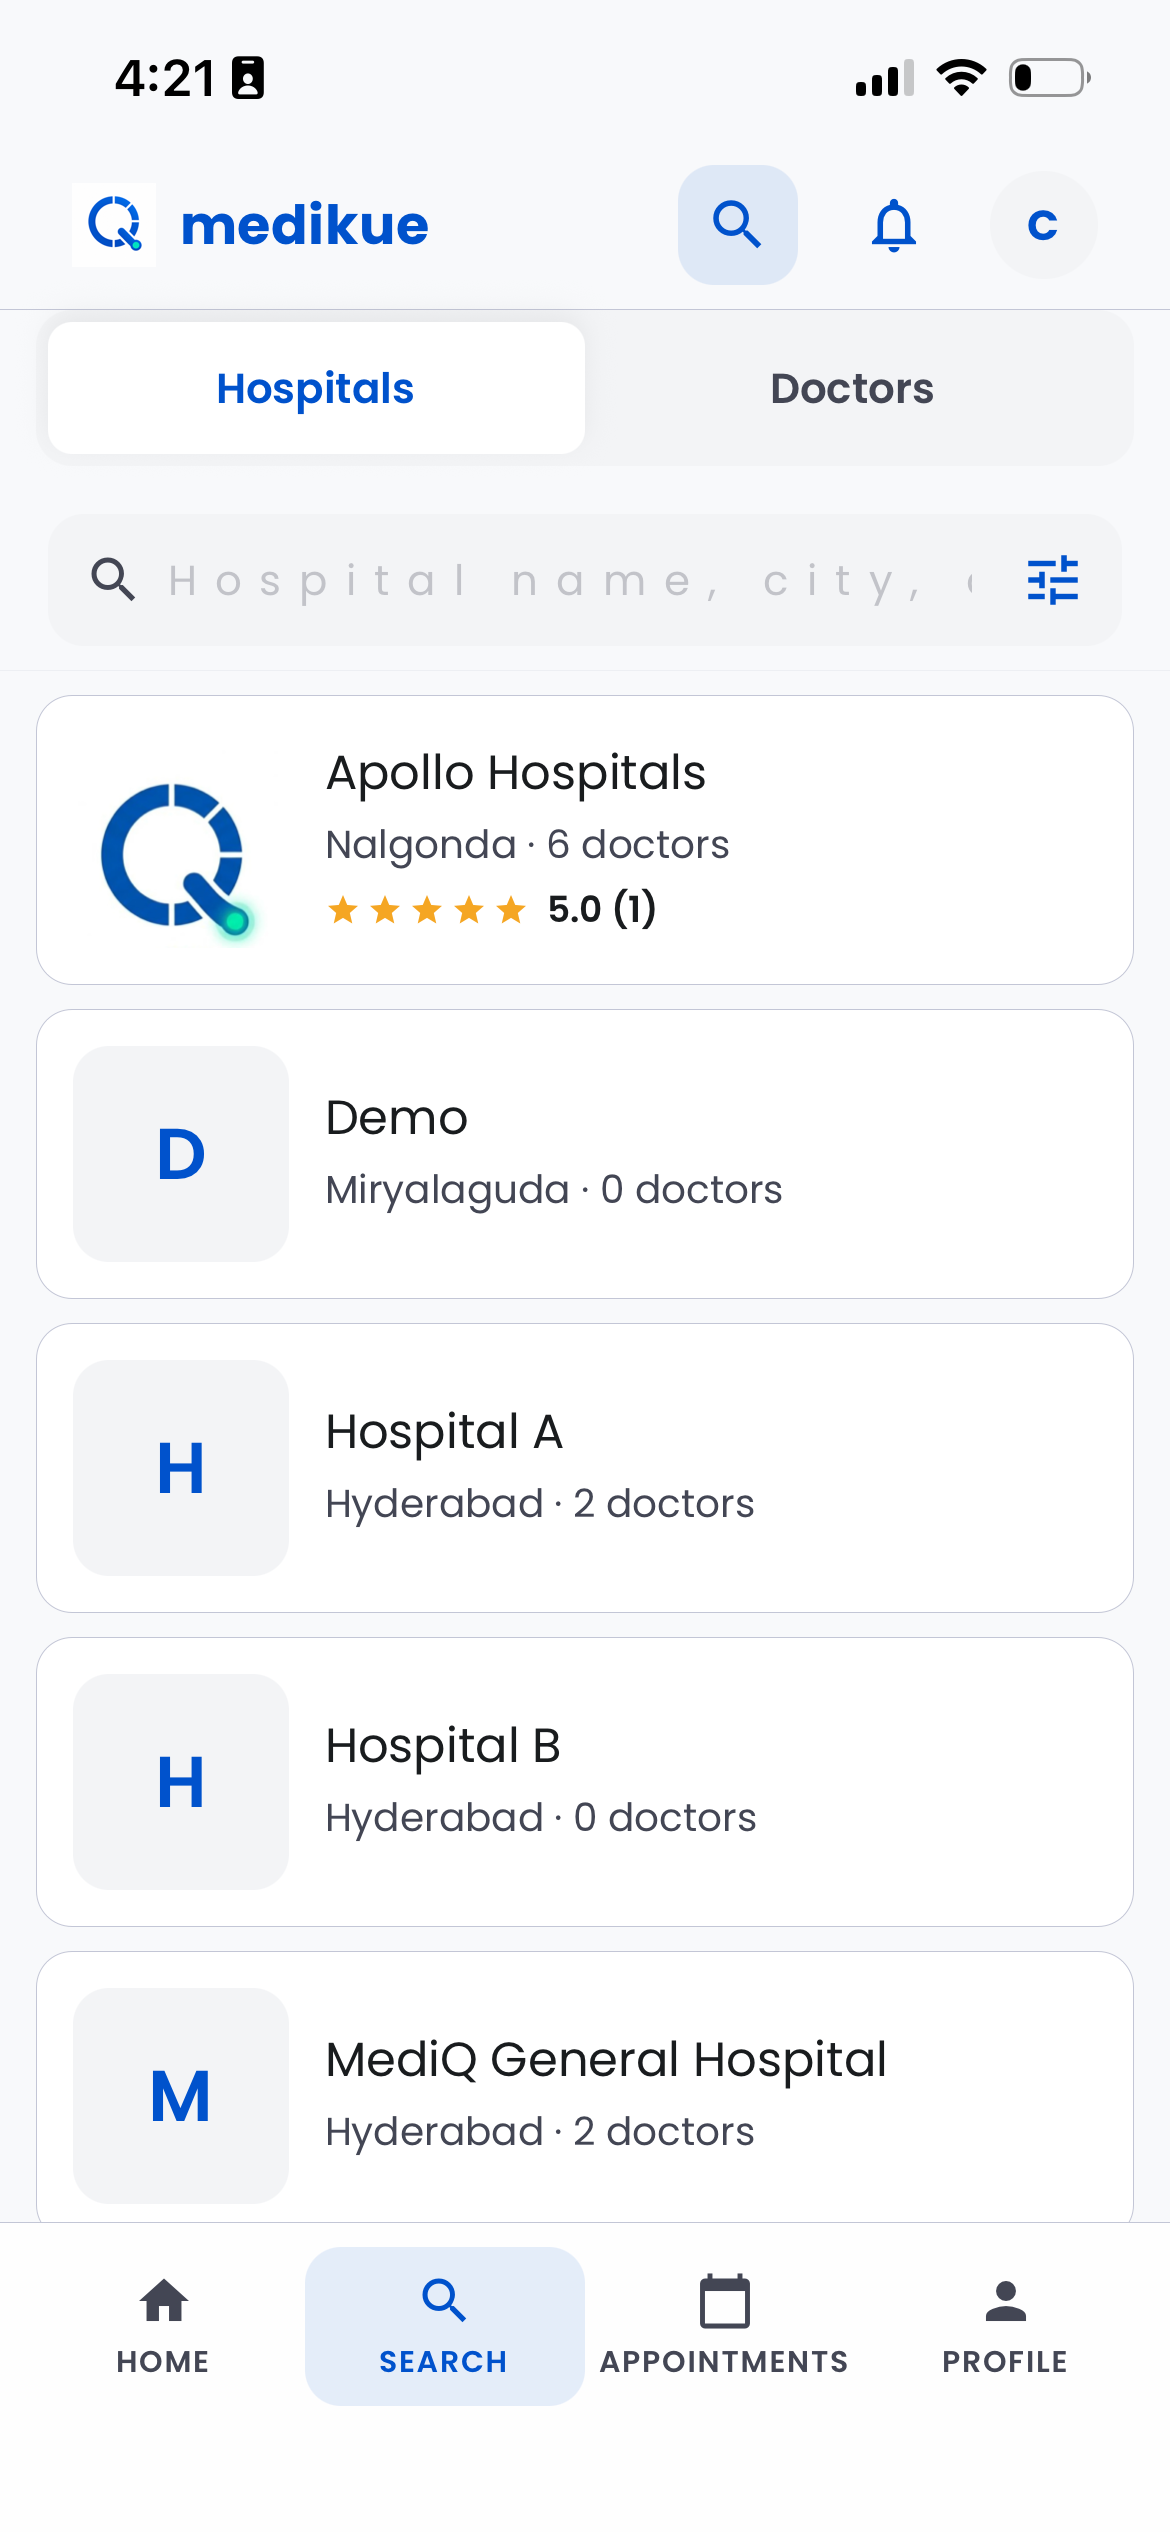Open the Apollo Hospitals card
Image resolution: width=1170 pixels, height=2532 pixels.
point(585,840)
